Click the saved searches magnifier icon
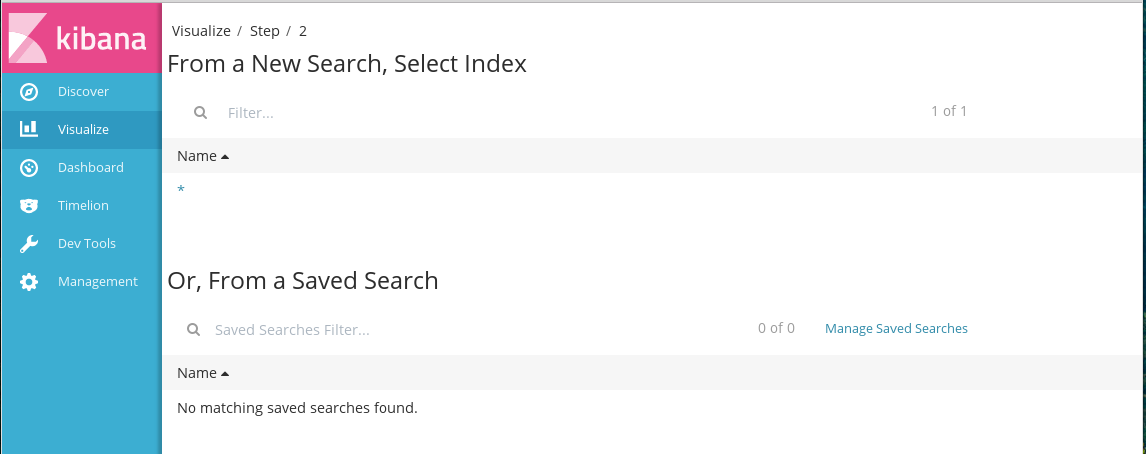Screen dimensions: 1146x454 (194, 330)
